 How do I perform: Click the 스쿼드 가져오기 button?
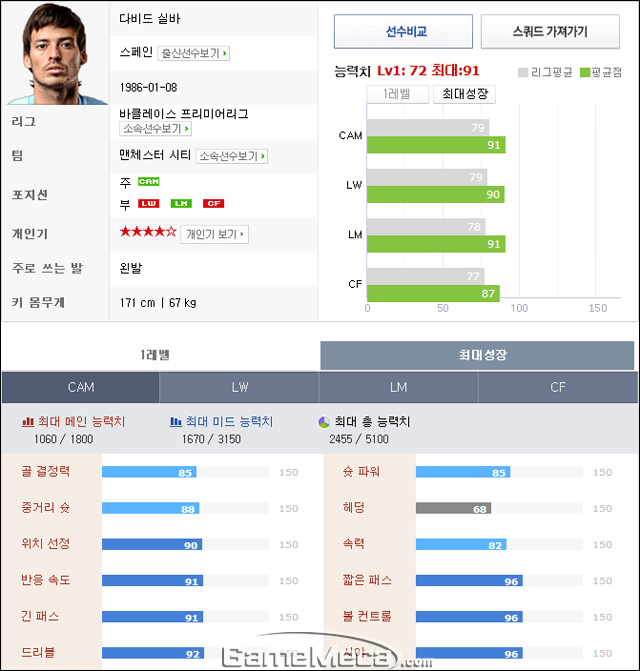coord(550,31)
